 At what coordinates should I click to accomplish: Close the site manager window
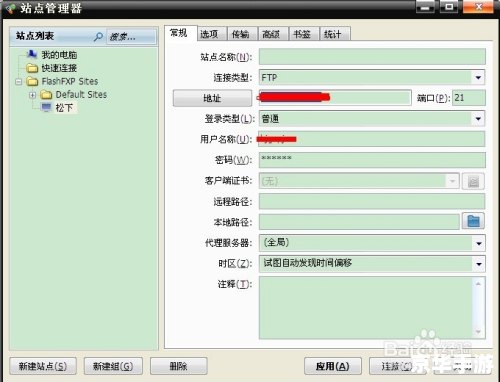pyautogui.click(x=478, y=7)
